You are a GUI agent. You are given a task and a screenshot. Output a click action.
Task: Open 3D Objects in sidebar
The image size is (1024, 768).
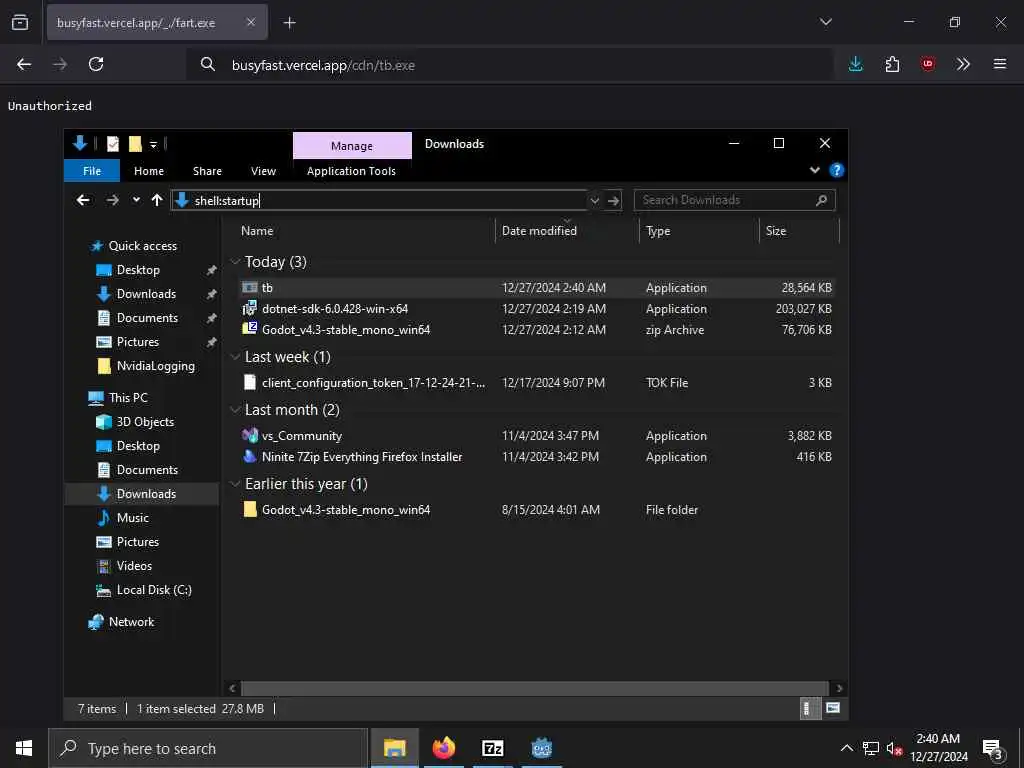[145, 421]
